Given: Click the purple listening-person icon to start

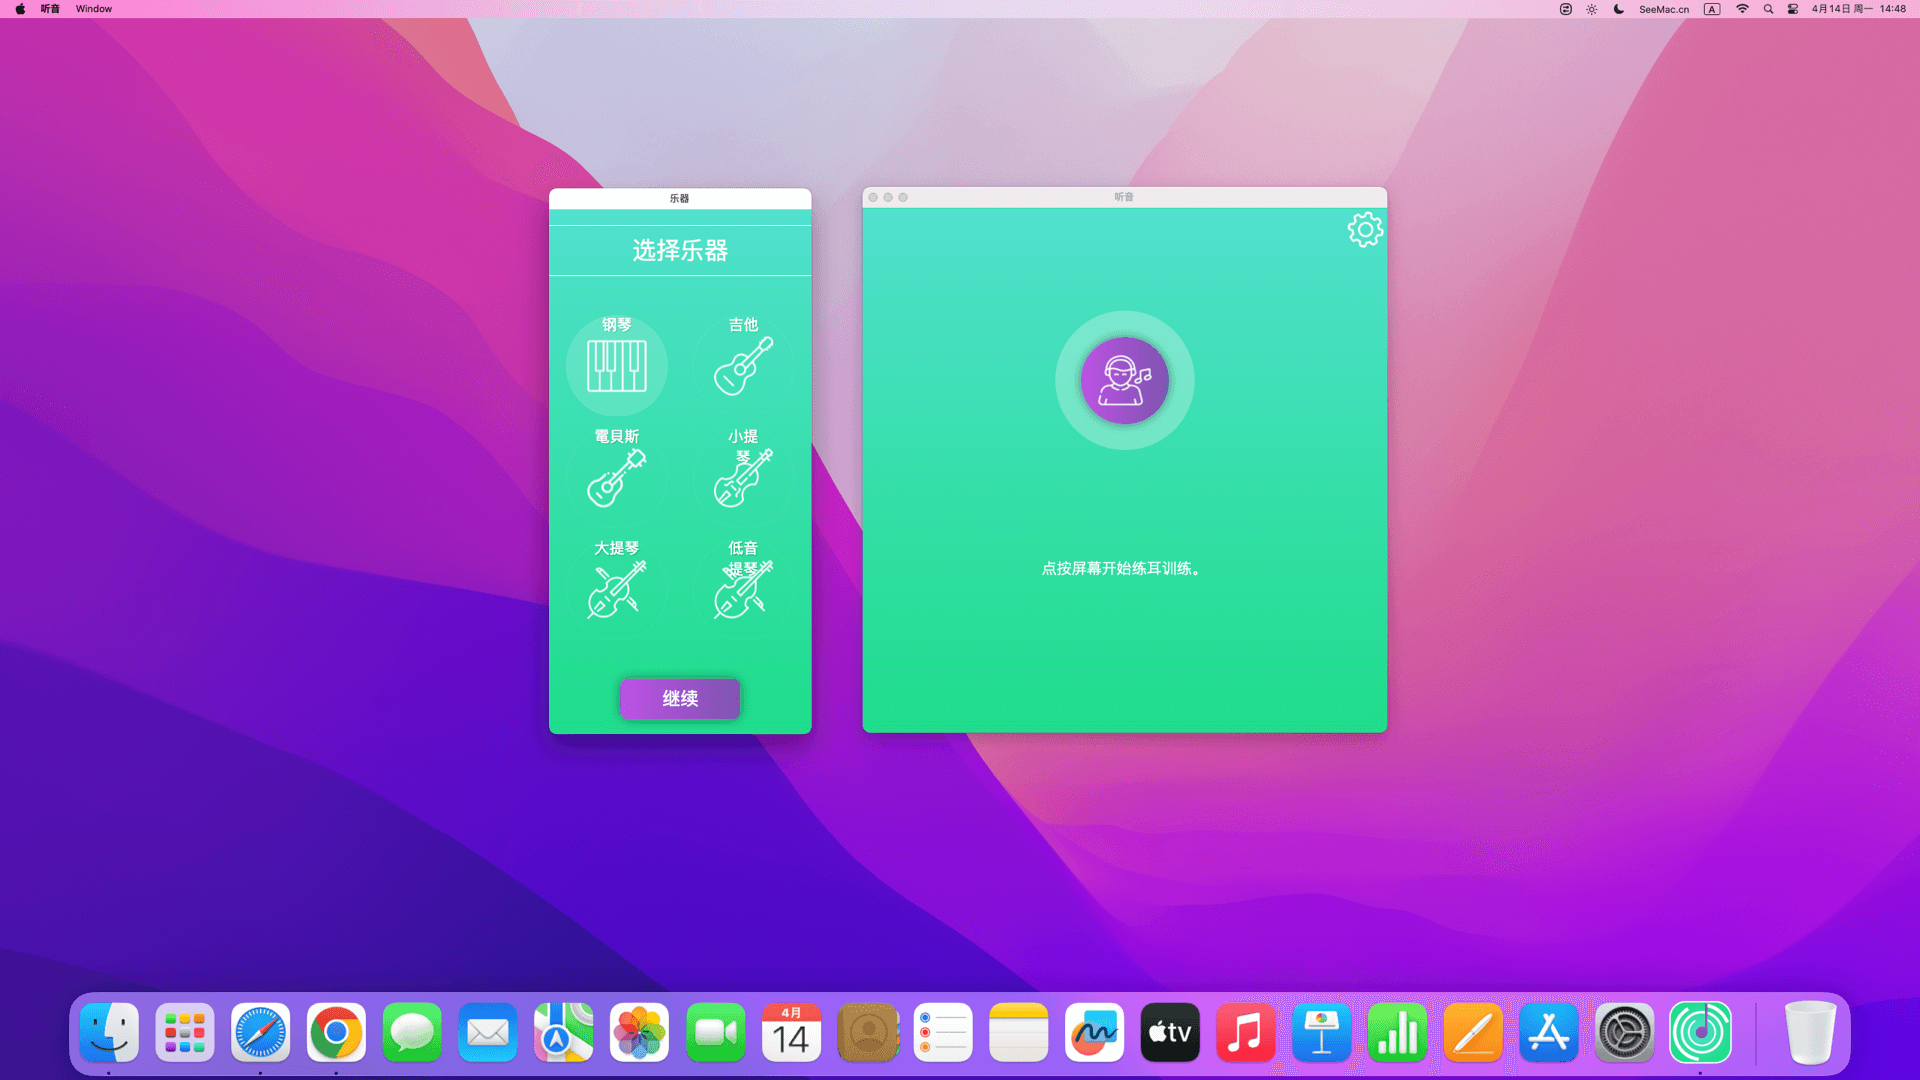Looking at the screenshot, I should (1124, 381).
